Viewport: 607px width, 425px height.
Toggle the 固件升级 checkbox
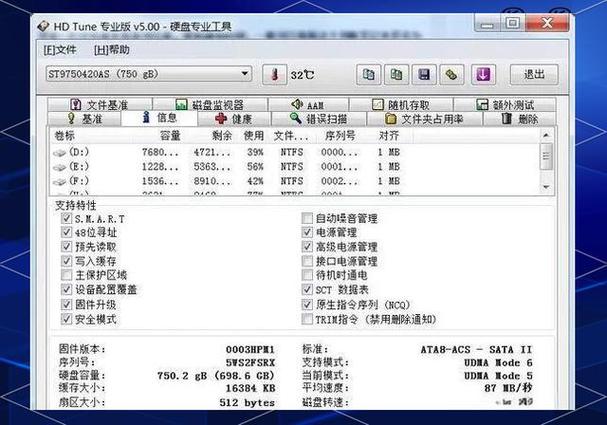tap(67, 304)
